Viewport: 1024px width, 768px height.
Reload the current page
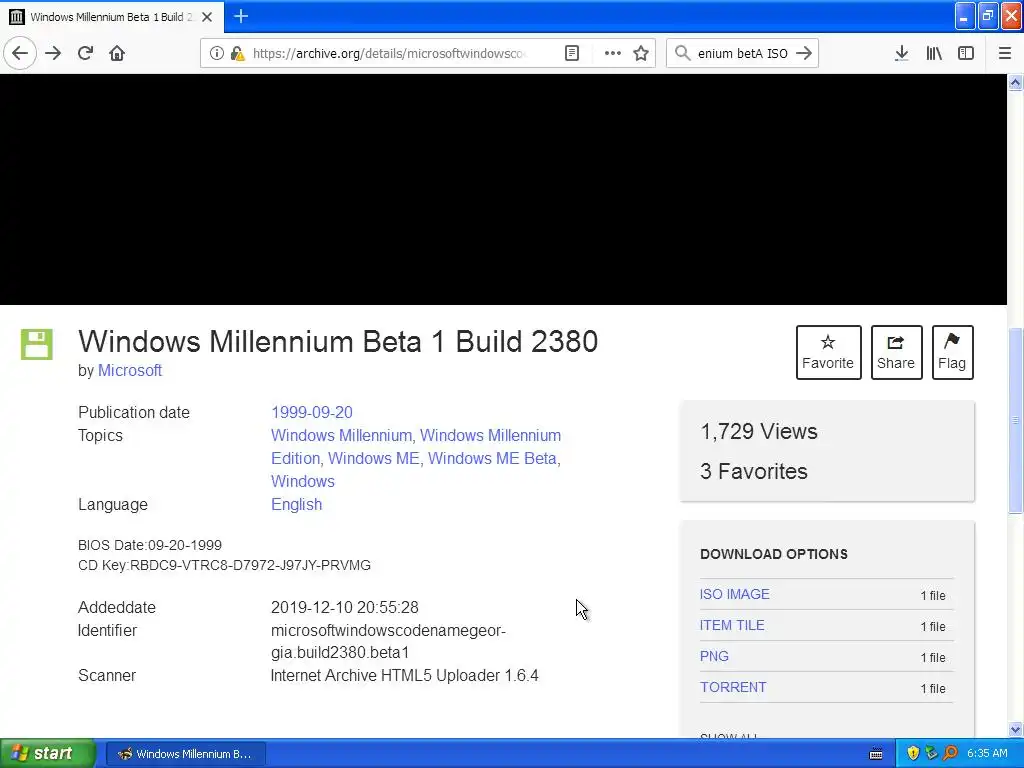(86, 53)
